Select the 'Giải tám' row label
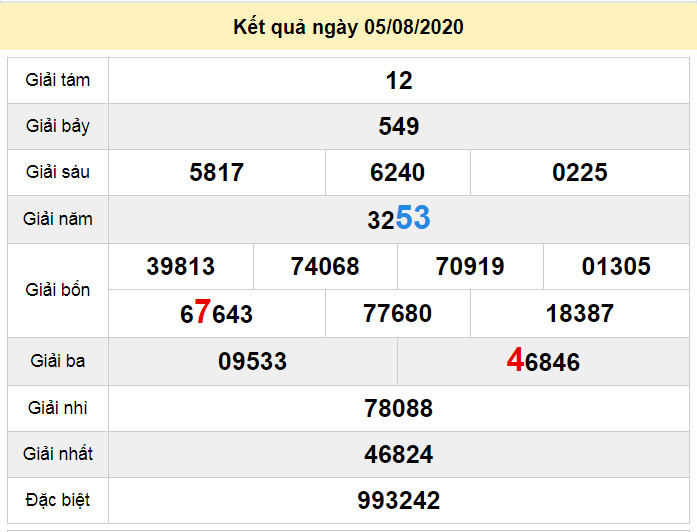This screenshot has width=697, height=532. [x=58, y=80]
